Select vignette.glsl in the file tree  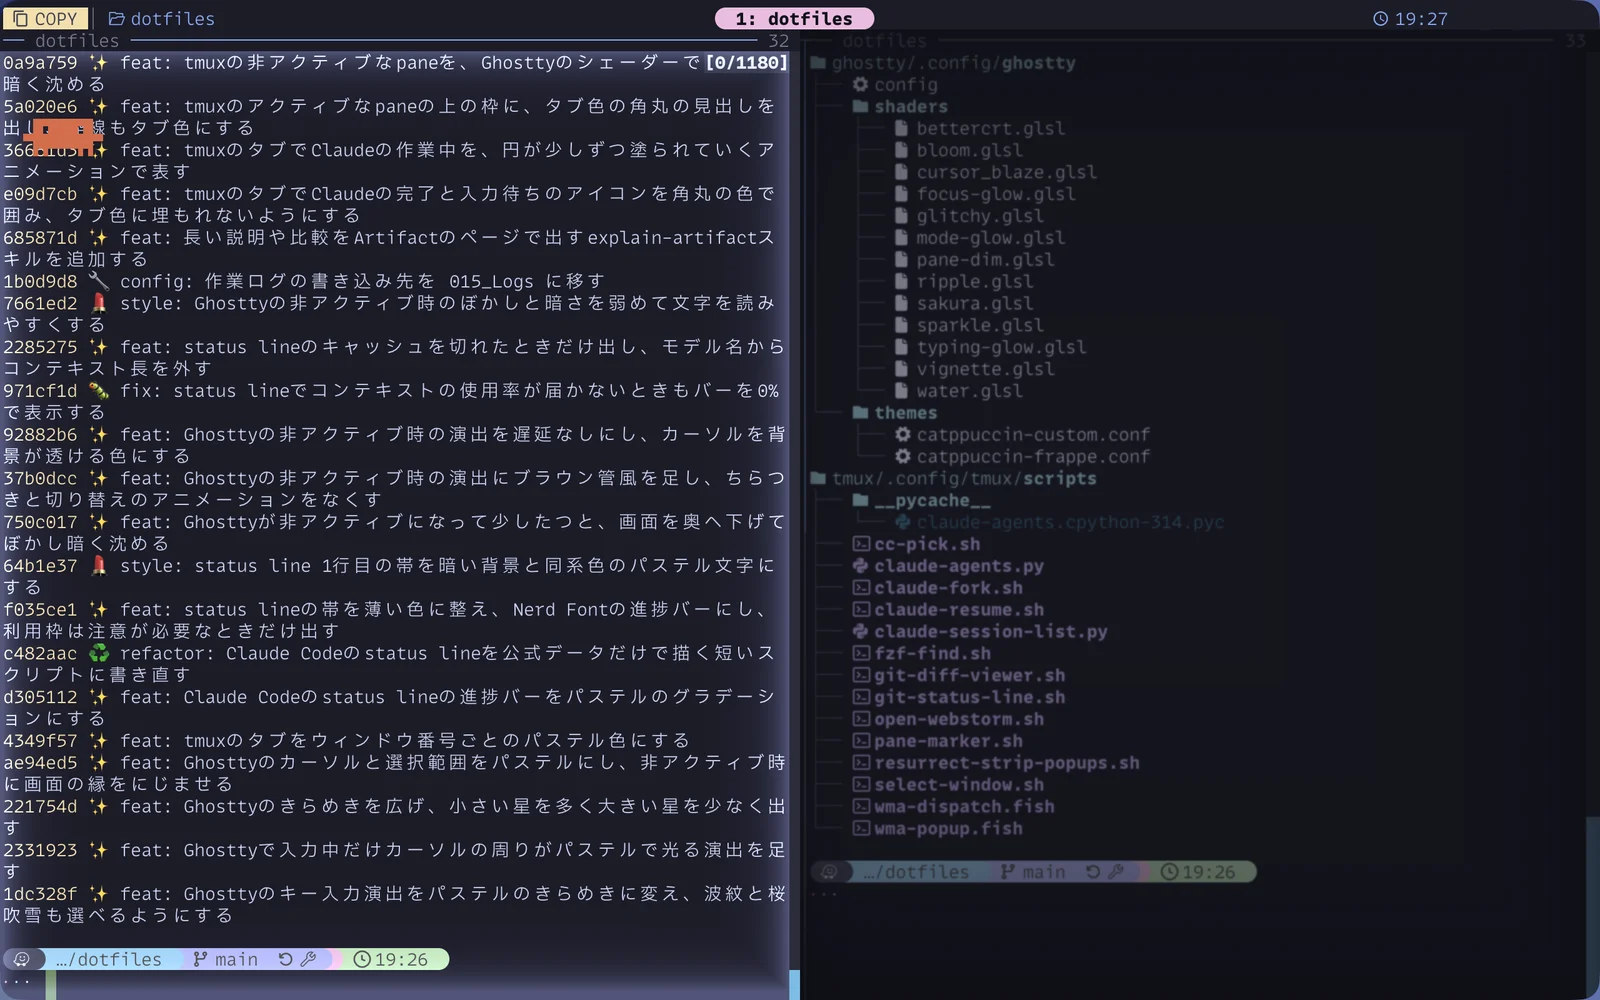(x=985, y=369)
